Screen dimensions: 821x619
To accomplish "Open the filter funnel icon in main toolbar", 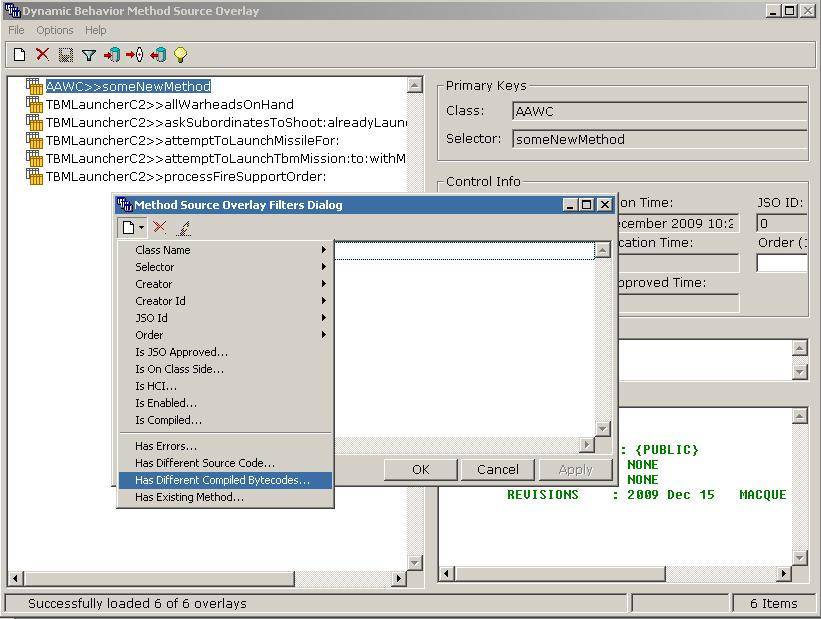I will tap(88, 55).
